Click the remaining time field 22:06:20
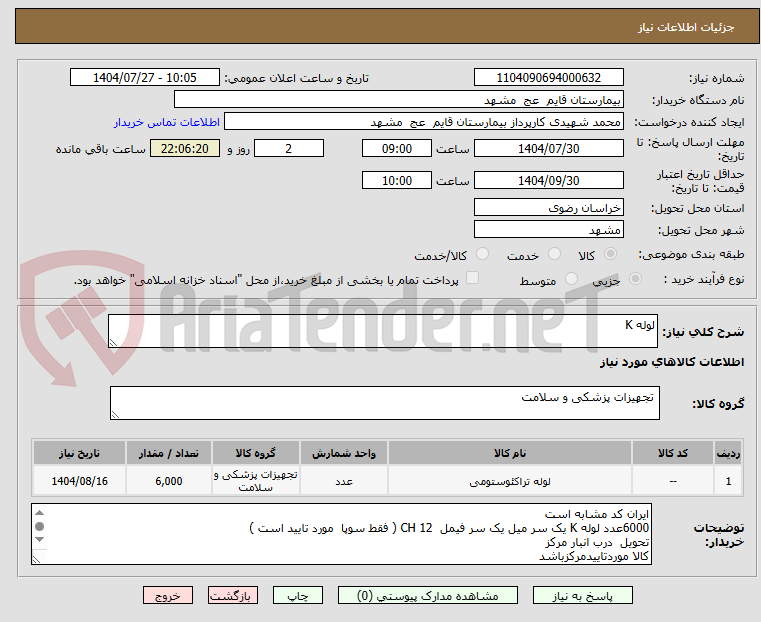Image resolution: width=761 pixels, height=622 pixels. (x=184, y=148)
